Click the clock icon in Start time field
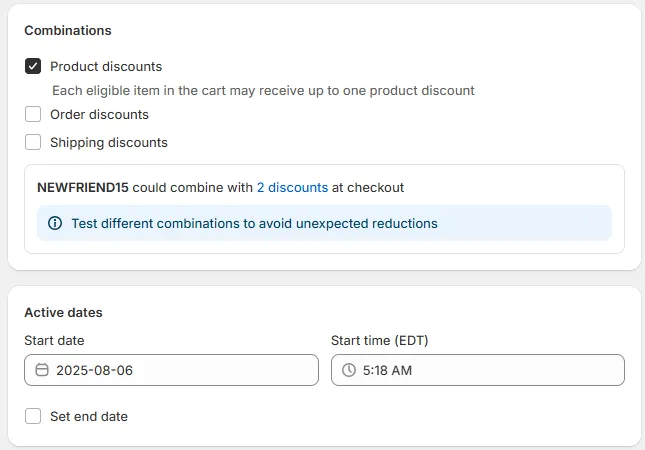The width and height of the screenshot is (645, 450). (349, 370)
